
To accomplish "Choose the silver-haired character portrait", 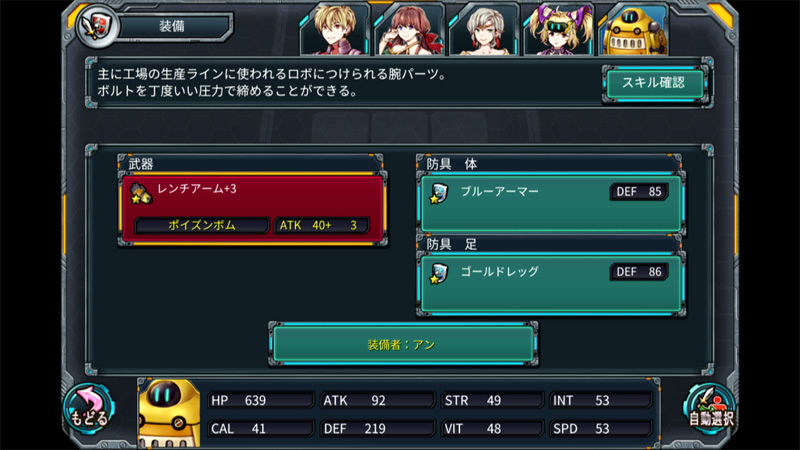I will click(484, 29).
